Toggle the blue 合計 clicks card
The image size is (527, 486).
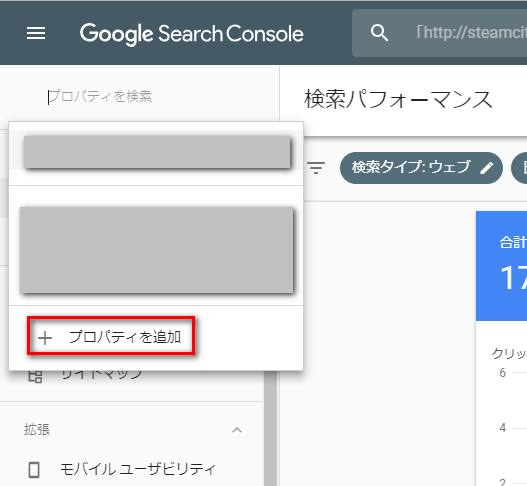pos(501,266)
